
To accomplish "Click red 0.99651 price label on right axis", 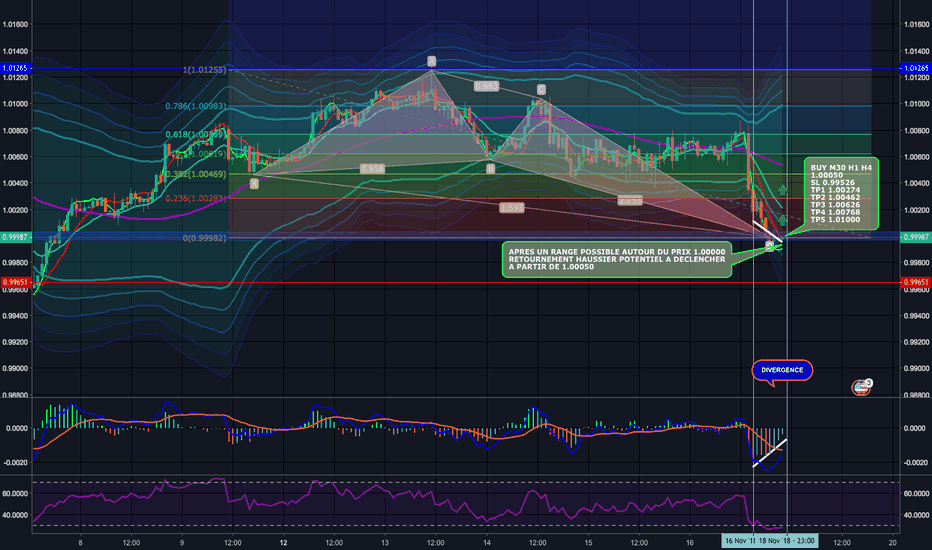I will click(x=916, y=282).
